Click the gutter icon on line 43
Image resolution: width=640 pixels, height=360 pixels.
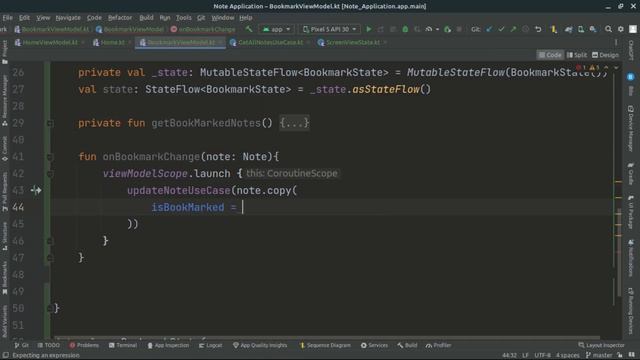[x=36, y=190]
